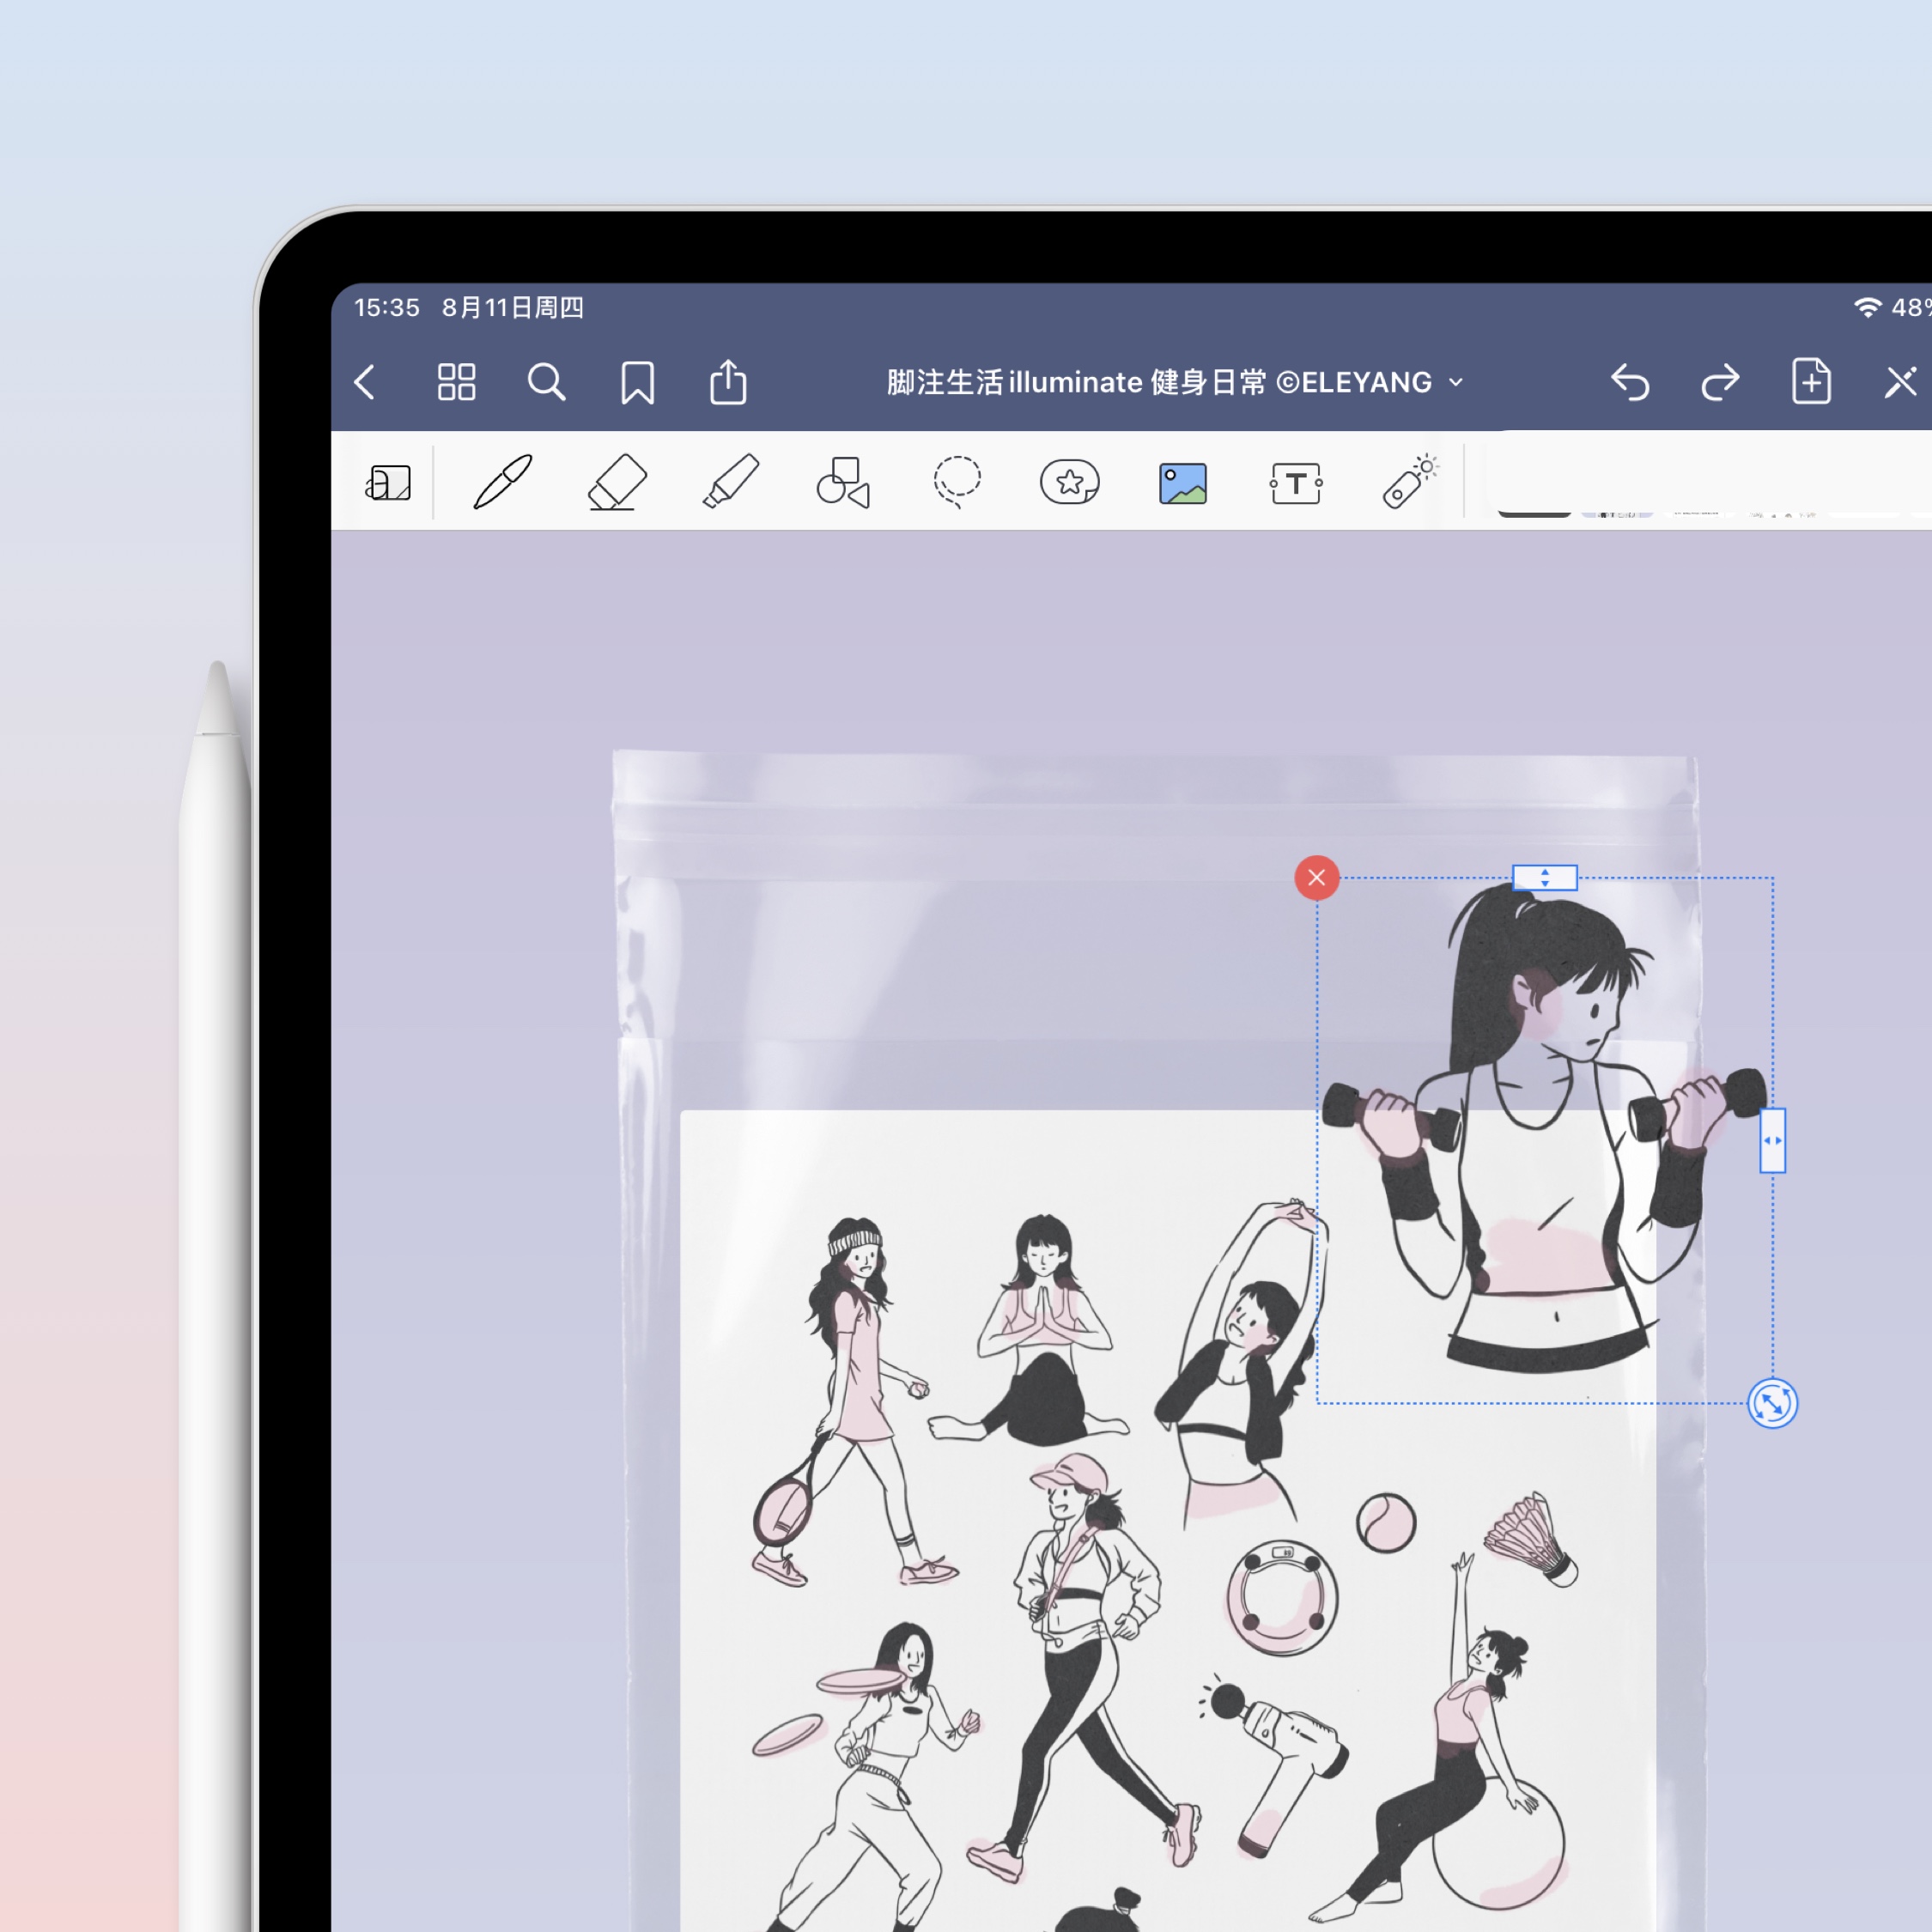This screenshot has height=1932, width=1932.
Task: Open the Elements sticker tool
Action: tap(1069, 483)
